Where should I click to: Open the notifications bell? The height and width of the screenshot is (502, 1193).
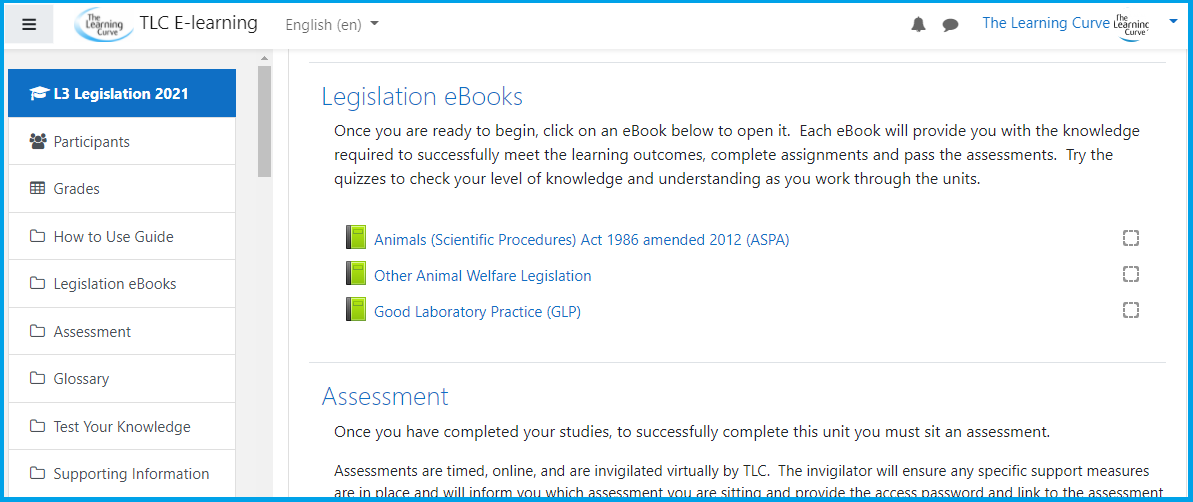point(918,25)
